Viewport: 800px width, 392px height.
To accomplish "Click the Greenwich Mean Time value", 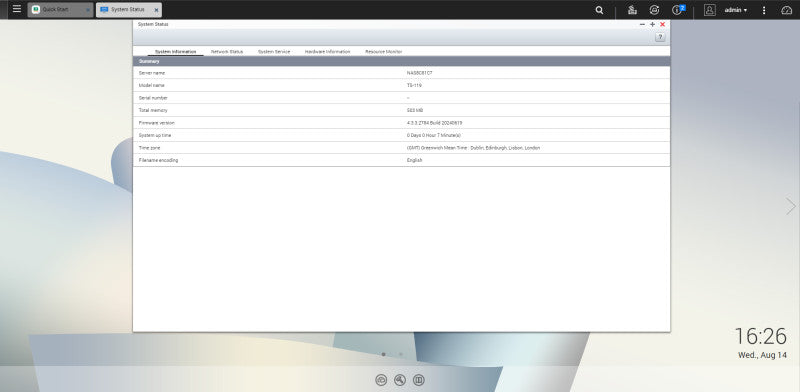I will pos(473,148).
